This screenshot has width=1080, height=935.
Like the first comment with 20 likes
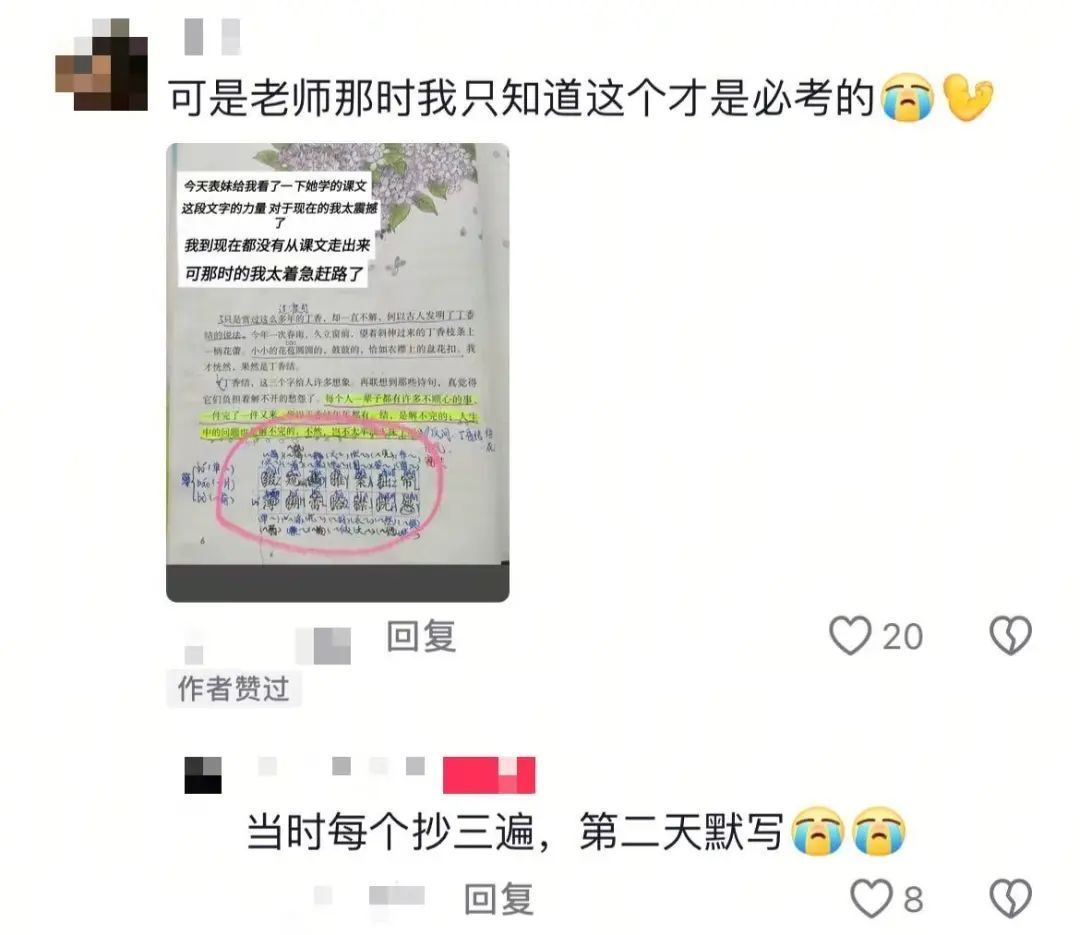[850, 635]
